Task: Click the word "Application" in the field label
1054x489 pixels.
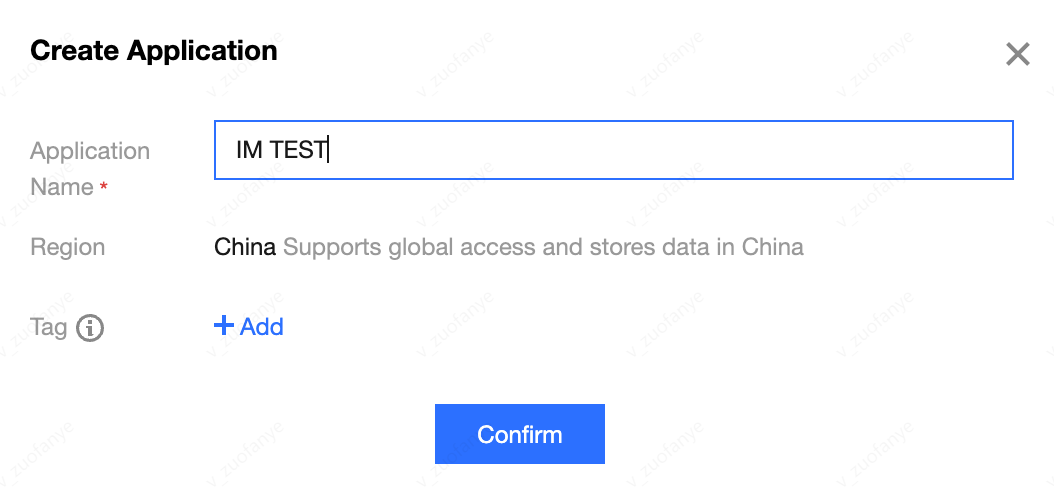Action: tap(90, 151)
